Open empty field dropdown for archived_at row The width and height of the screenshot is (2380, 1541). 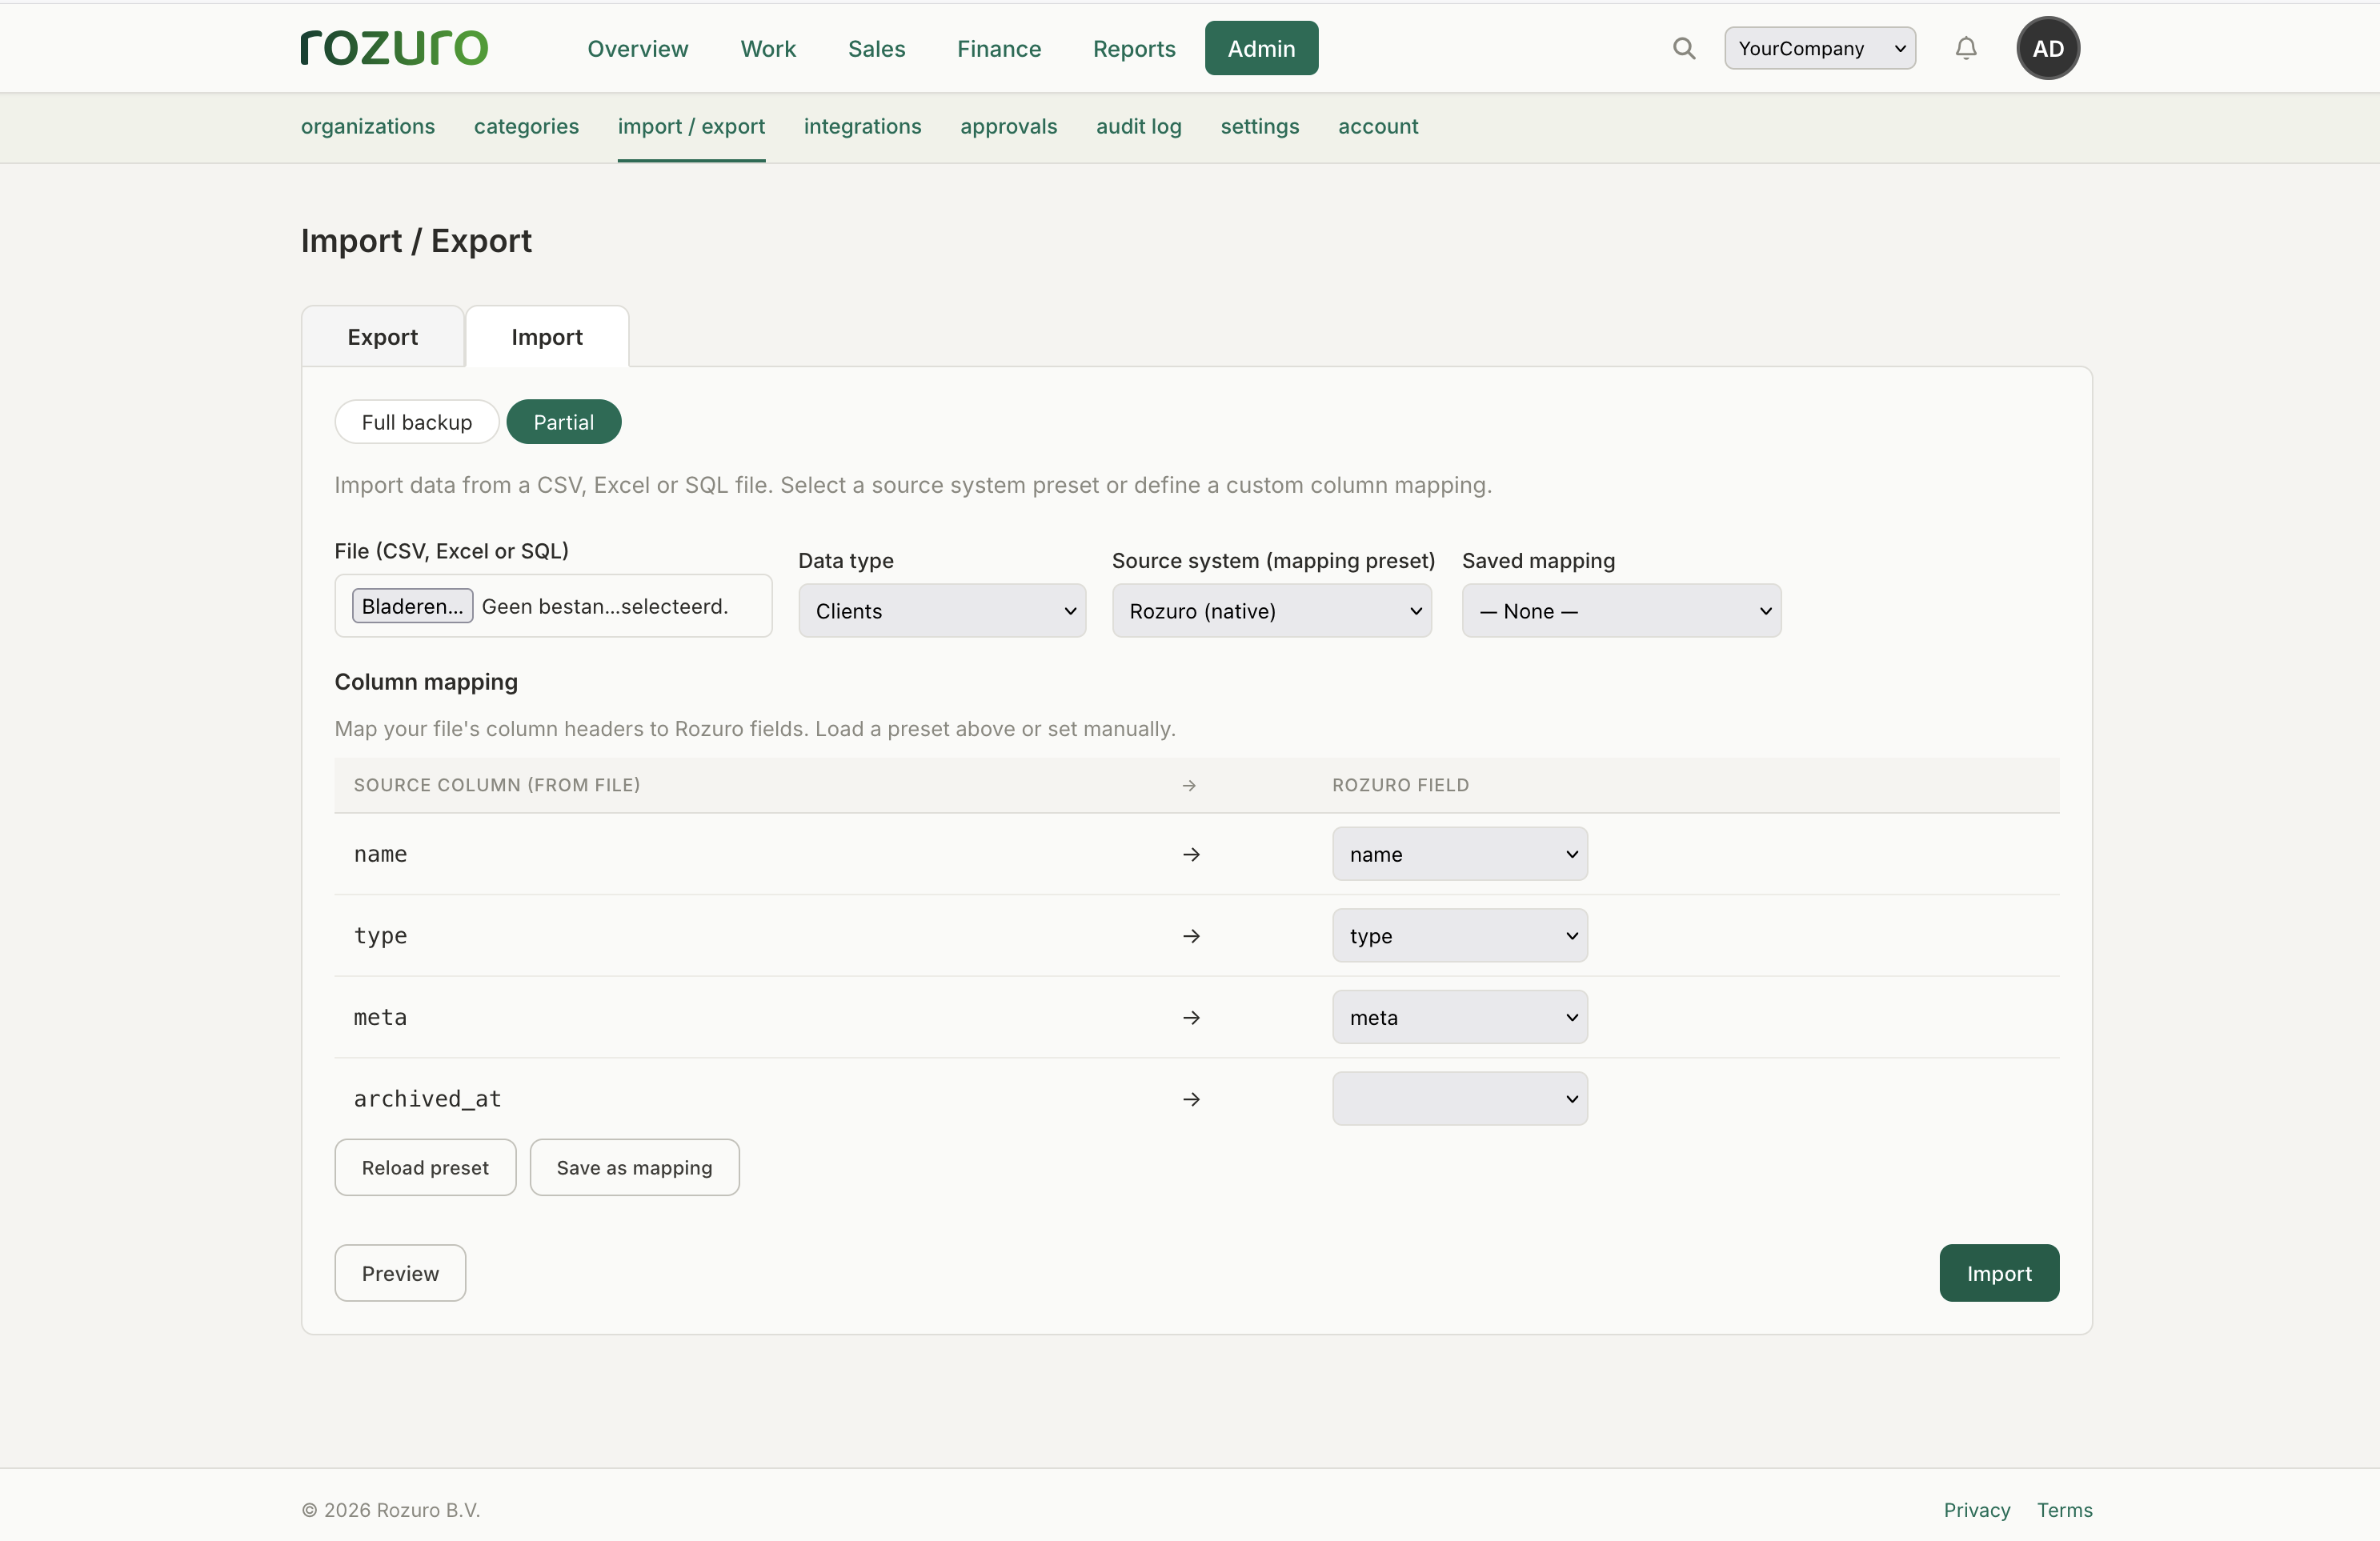[x=1460, y=1099]
